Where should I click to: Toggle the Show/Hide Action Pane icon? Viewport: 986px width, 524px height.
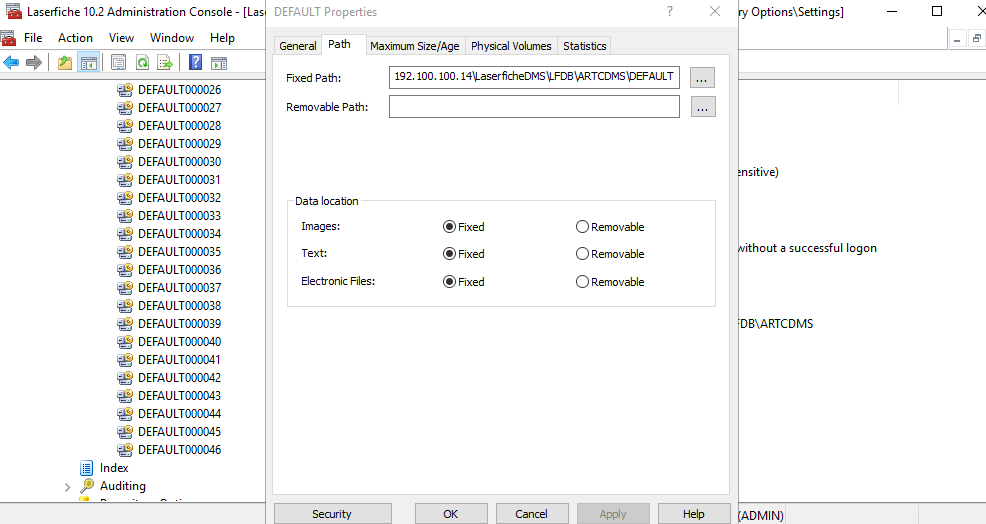click(219, 62)
